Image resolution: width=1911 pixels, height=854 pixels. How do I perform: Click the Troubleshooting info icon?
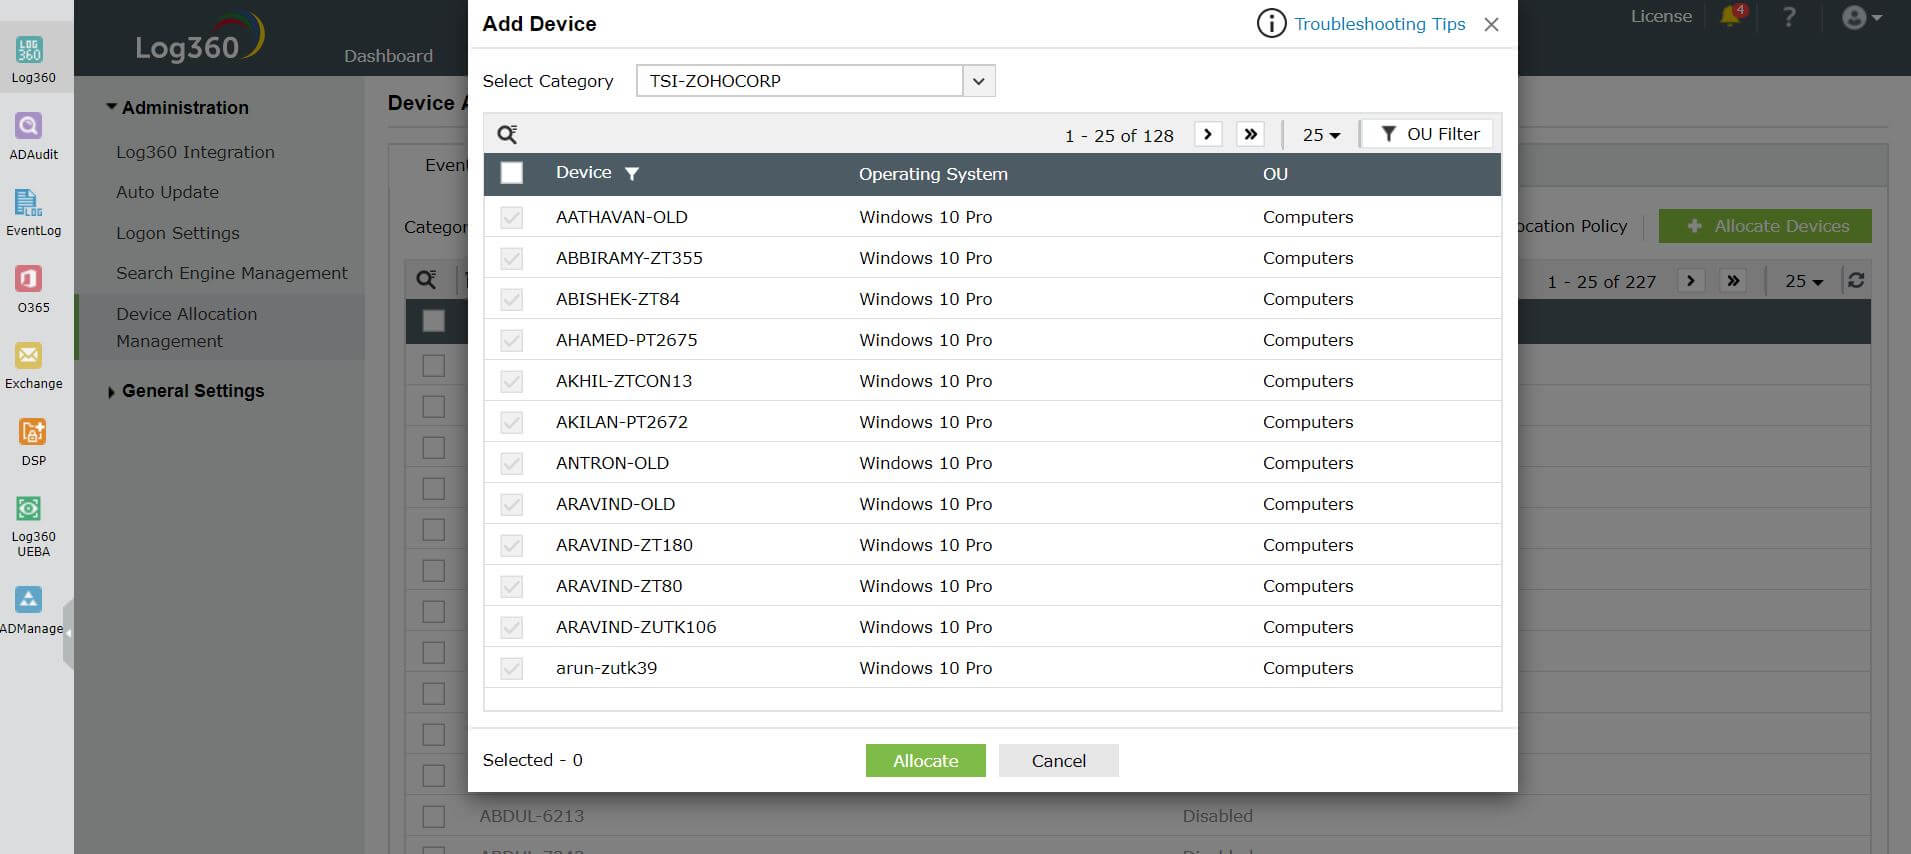point(1271,23)
